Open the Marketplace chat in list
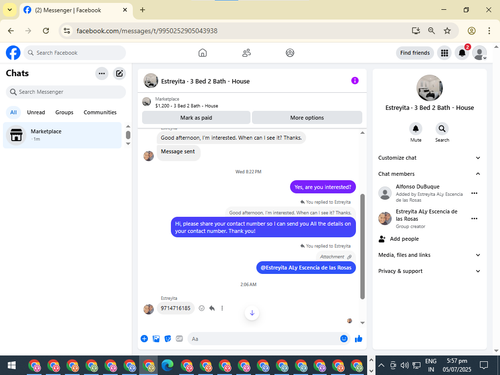 coord(62,135)
